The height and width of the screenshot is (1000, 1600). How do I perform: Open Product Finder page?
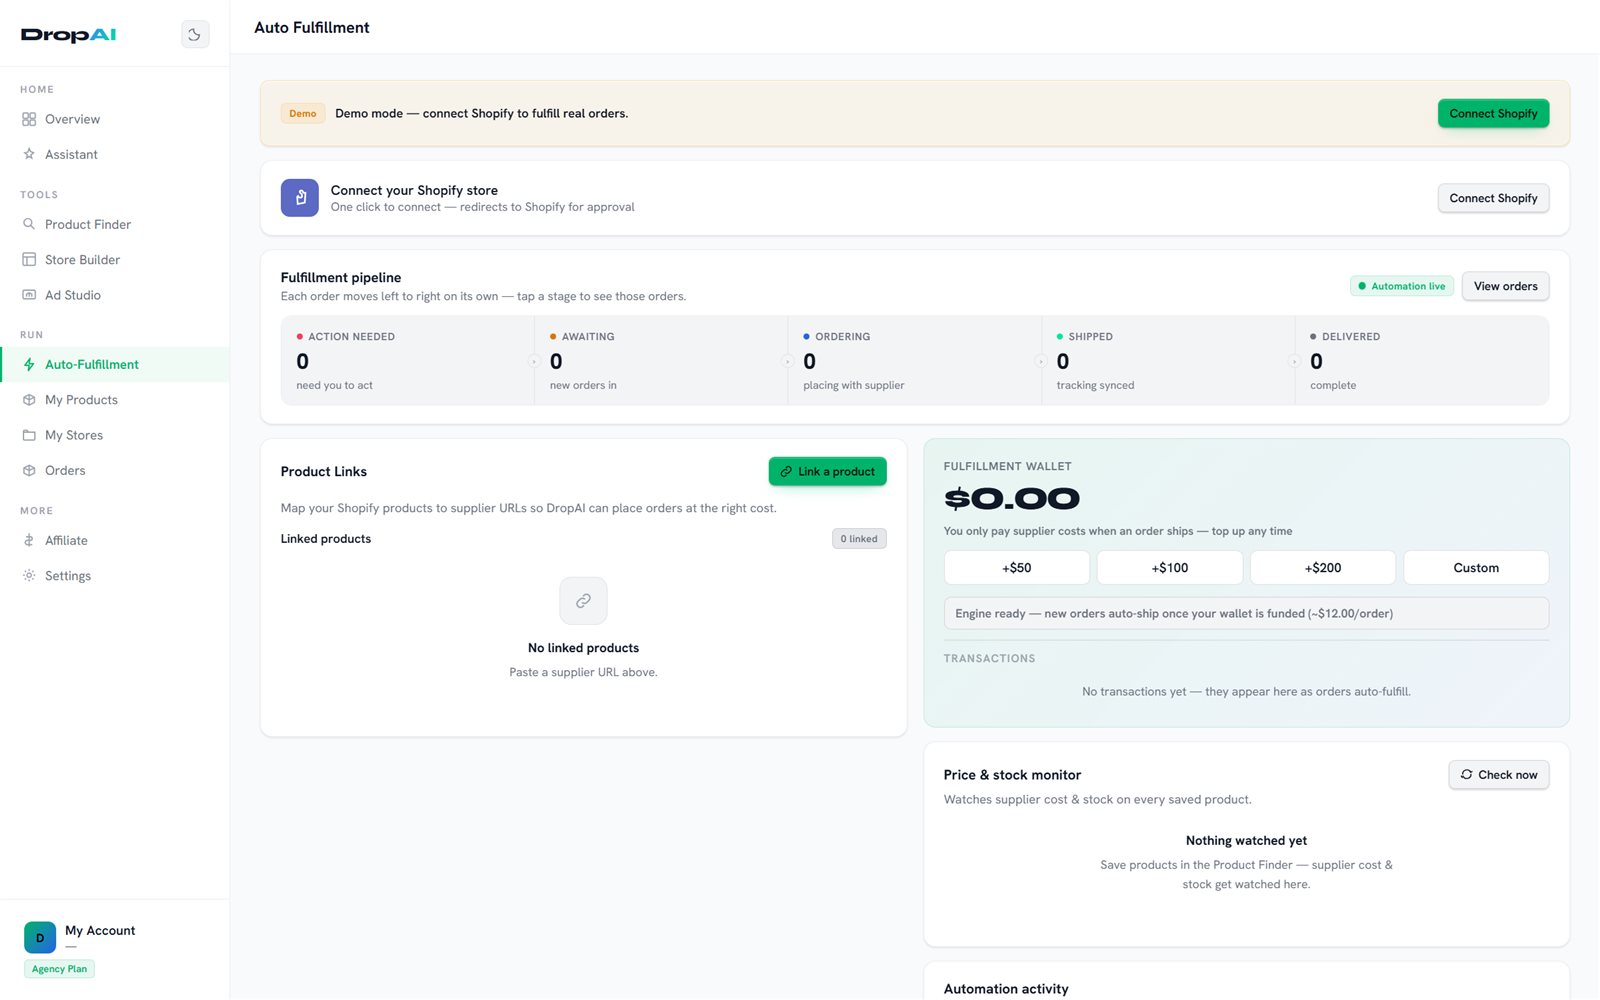[x=115, y=224]
